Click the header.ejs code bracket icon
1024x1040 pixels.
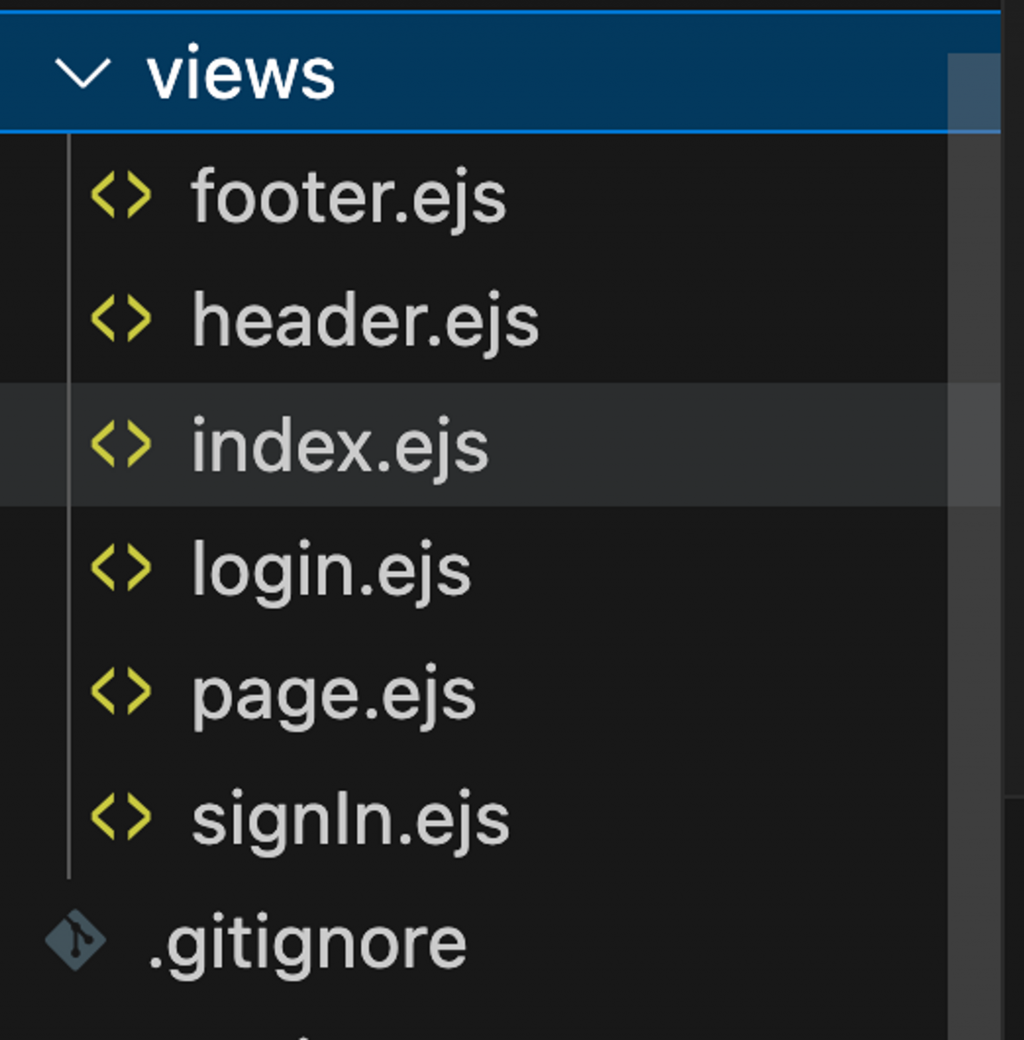tap(121, 319)
